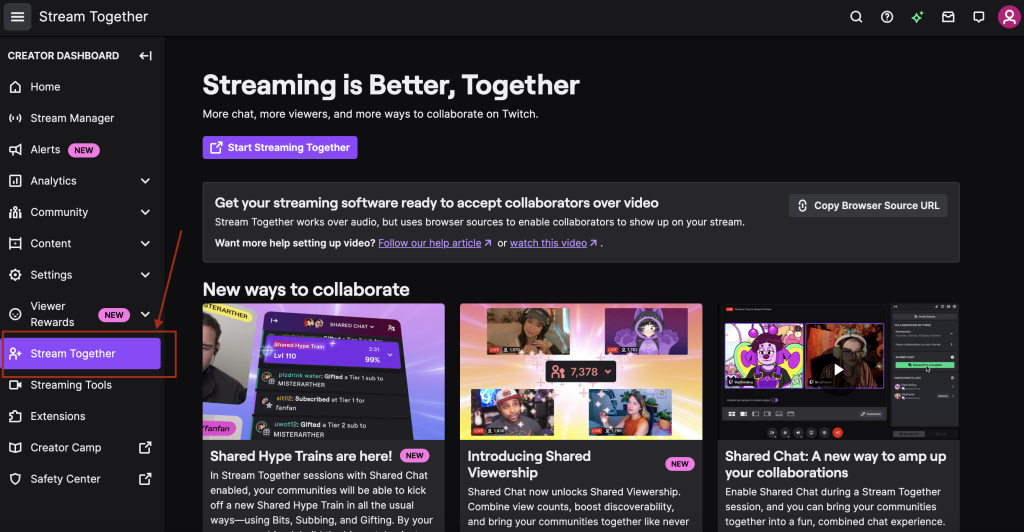Click the Streaming is Better, Together headline
1024x532 pixels.
point(391,85)
